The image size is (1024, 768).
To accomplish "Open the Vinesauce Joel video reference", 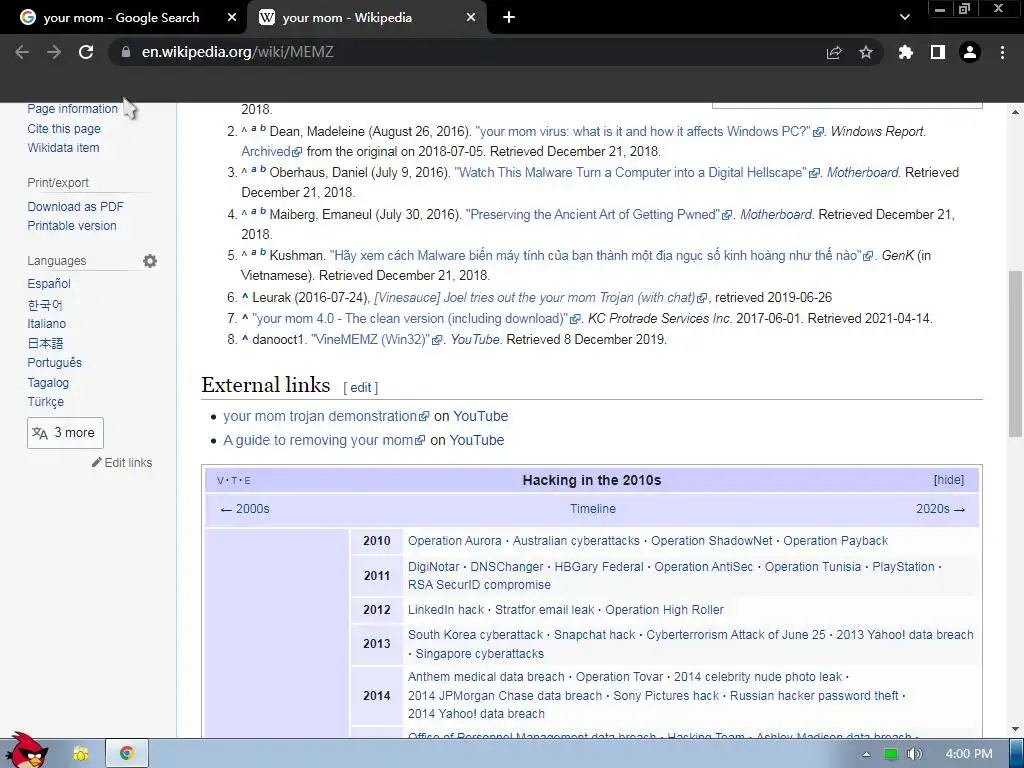I will coord(540,298).
